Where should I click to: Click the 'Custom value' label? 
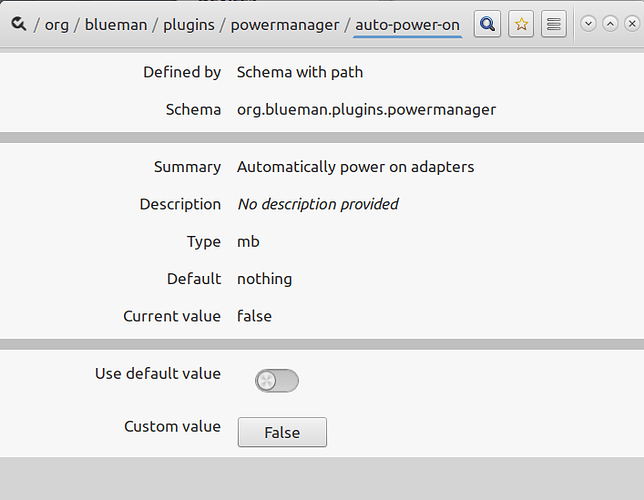[172, 426]
